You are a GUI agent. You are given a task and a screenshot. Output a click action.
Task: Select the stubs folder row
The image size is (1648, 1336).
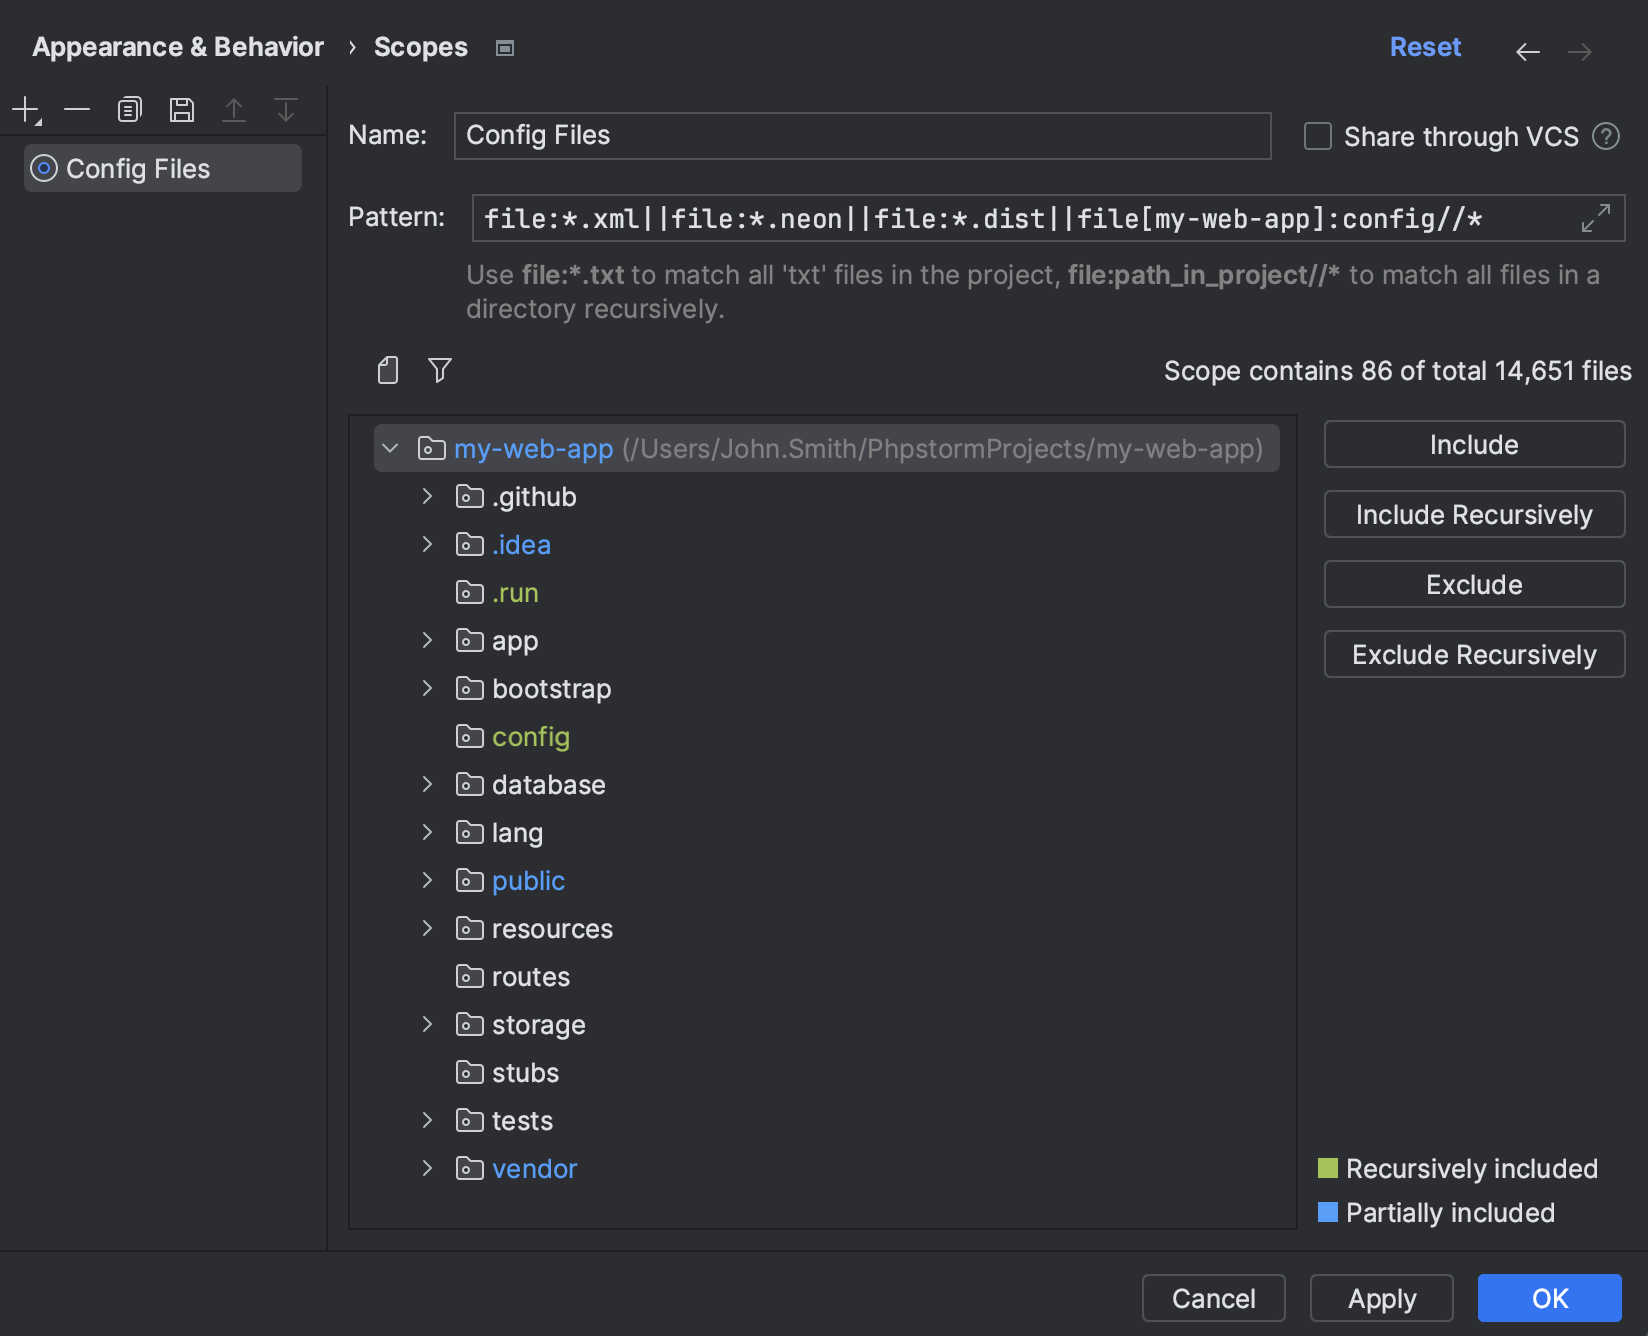(827, 1072)
